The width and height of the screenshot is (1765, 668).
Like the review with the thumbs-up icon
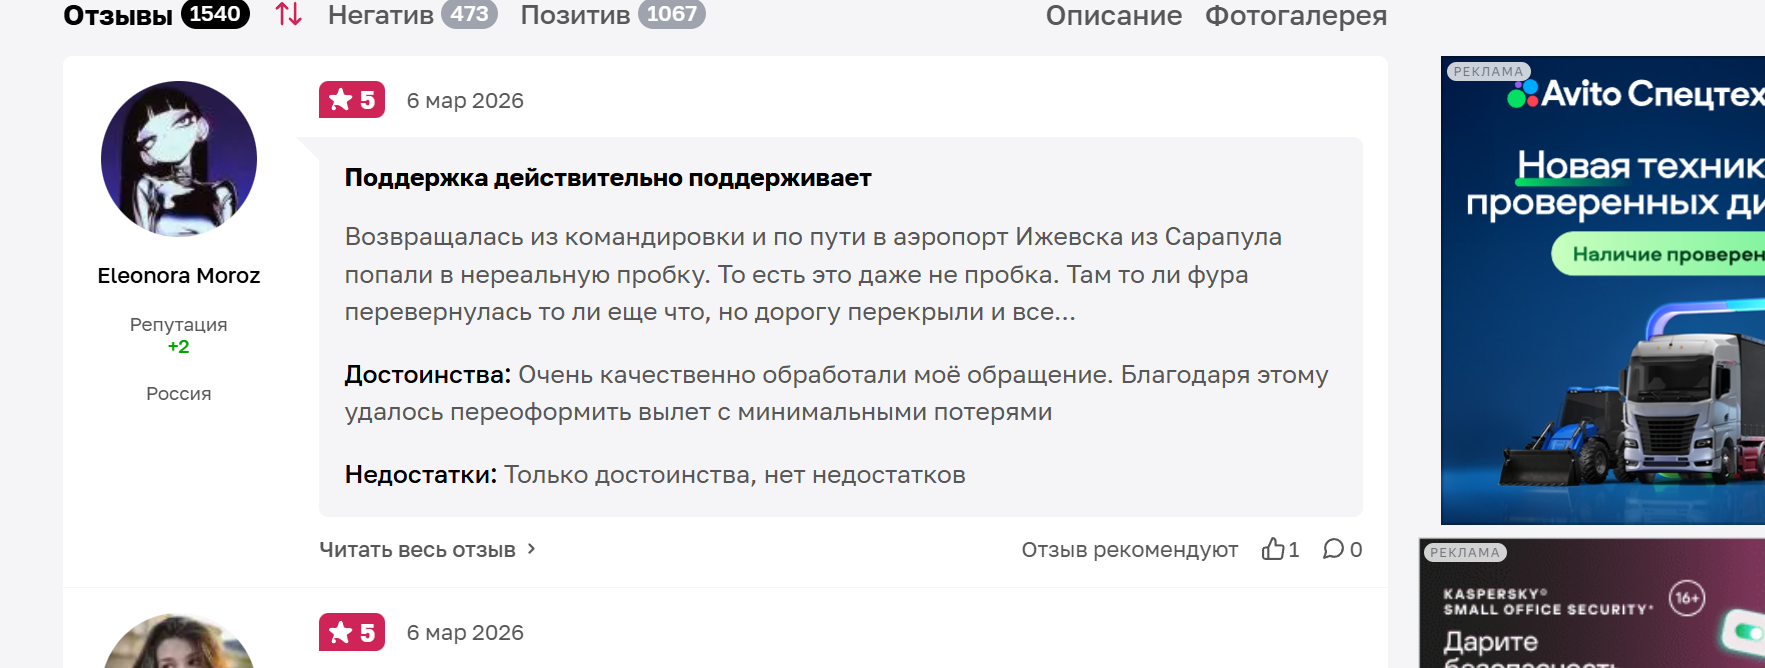pos(1273,549)
